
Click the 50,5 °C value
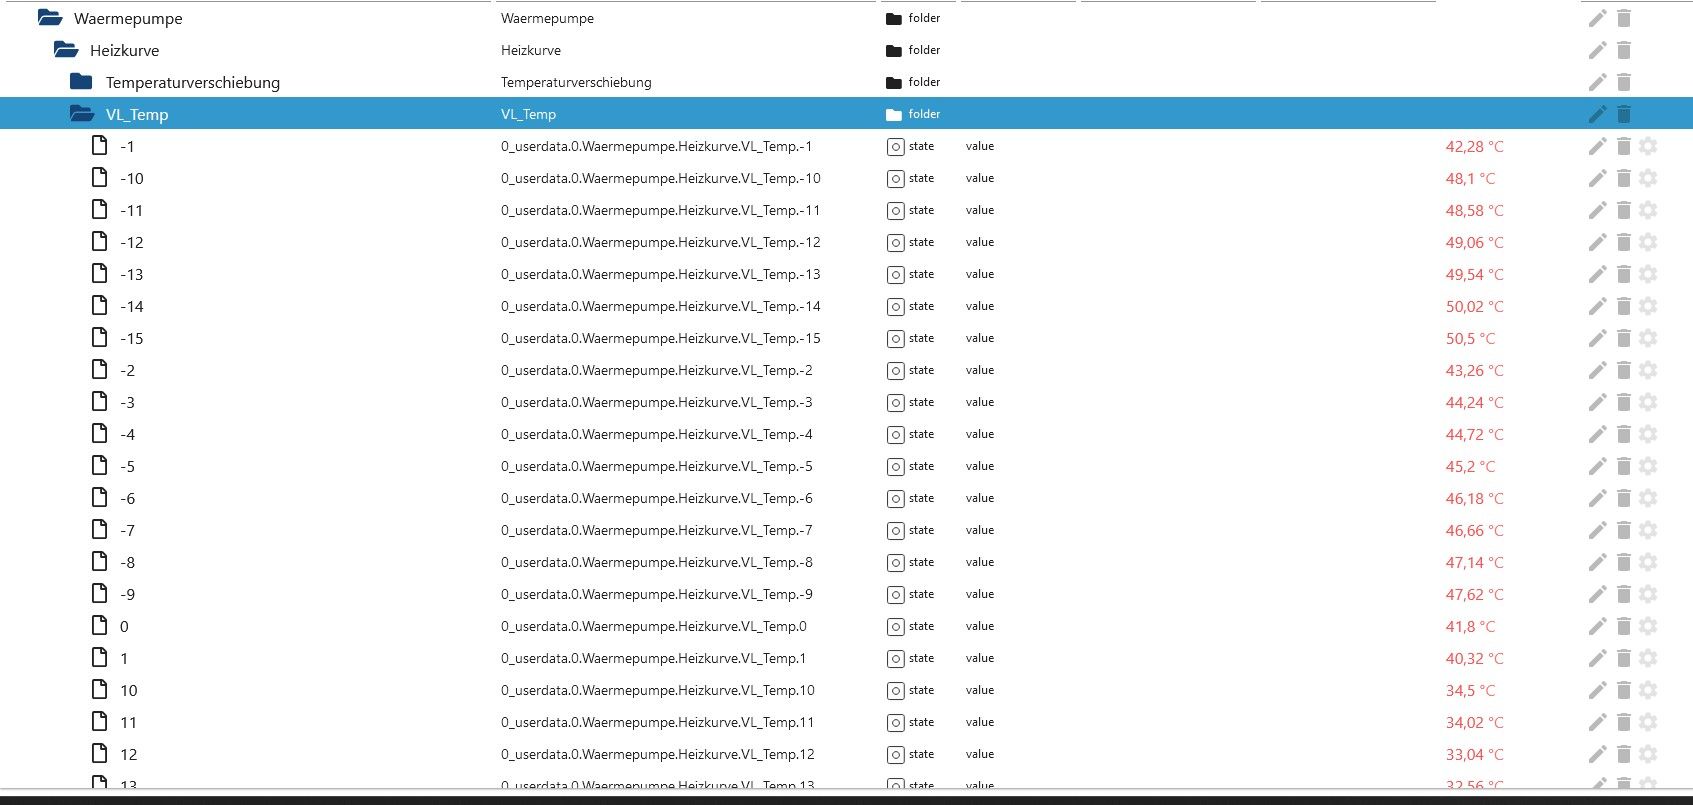(x=1470, y=338)
